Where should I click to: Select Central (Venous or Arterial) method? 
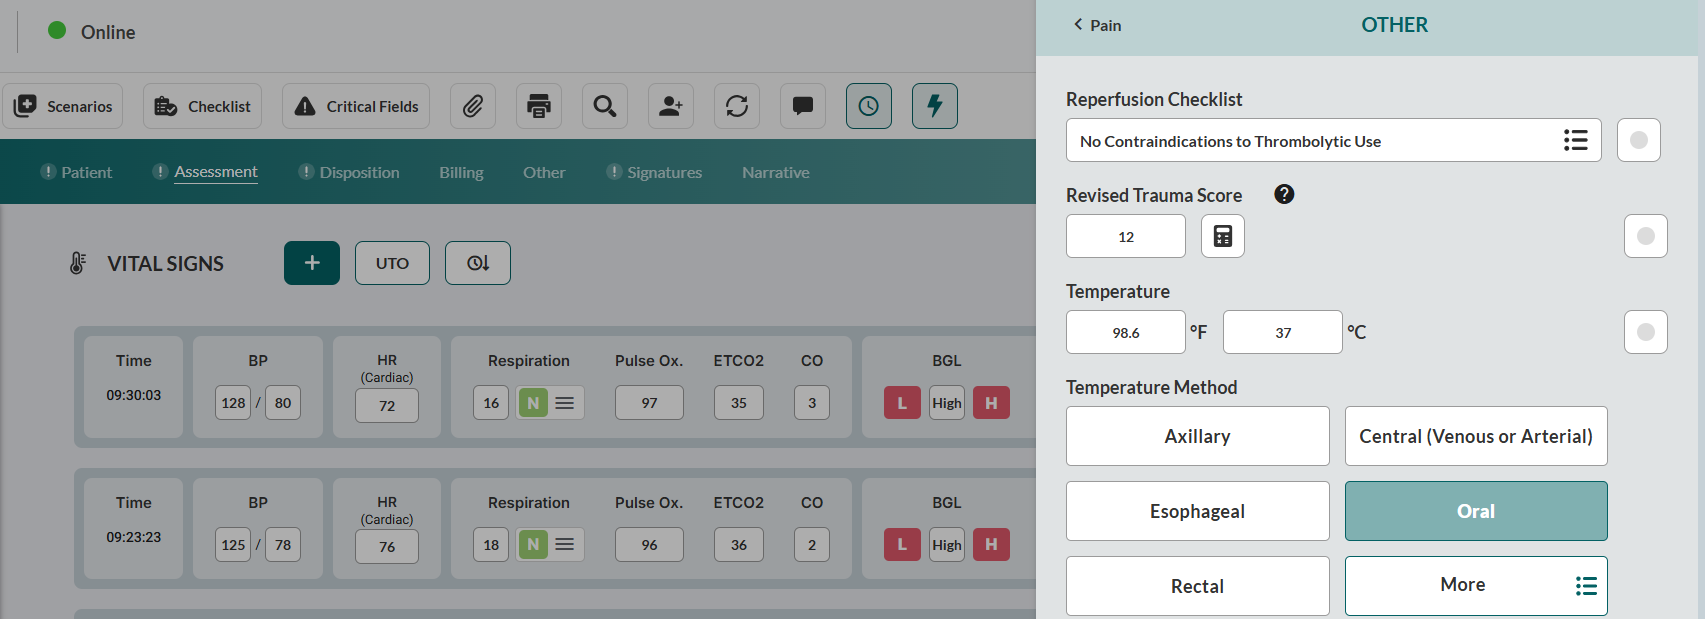[x=1476, y=436]
